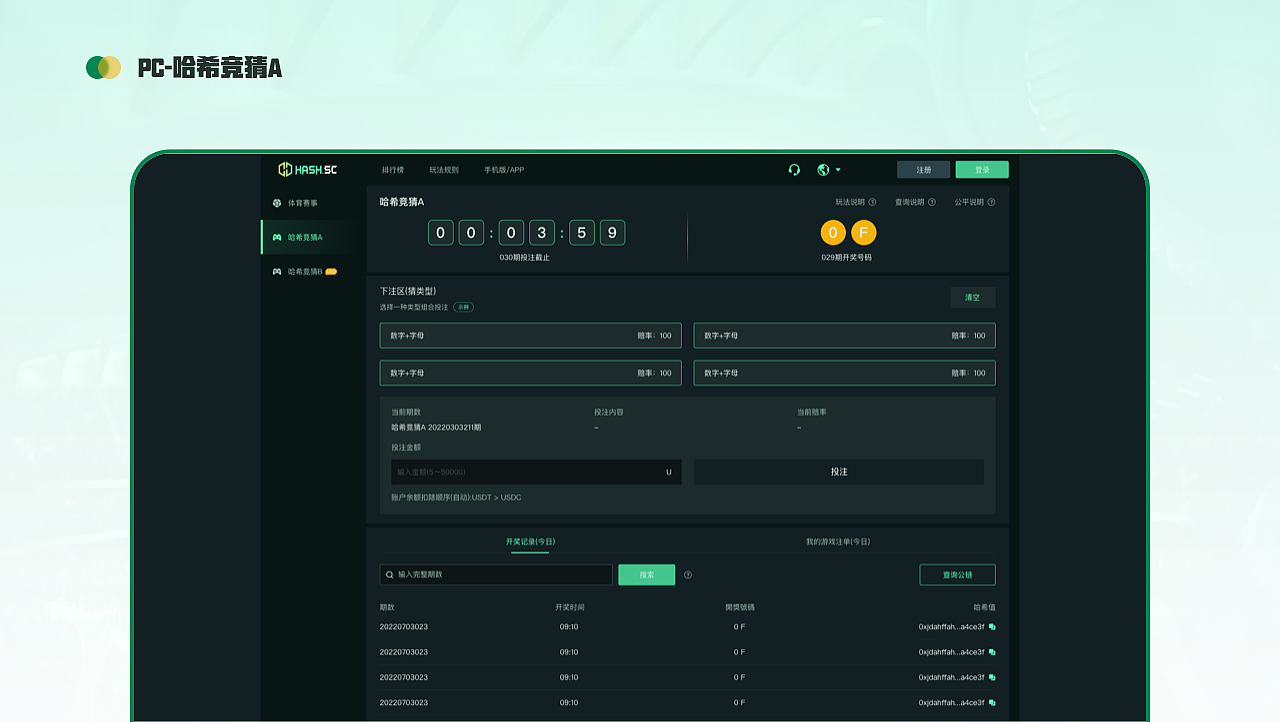Click the 查询公链 button

coord(957,575)
